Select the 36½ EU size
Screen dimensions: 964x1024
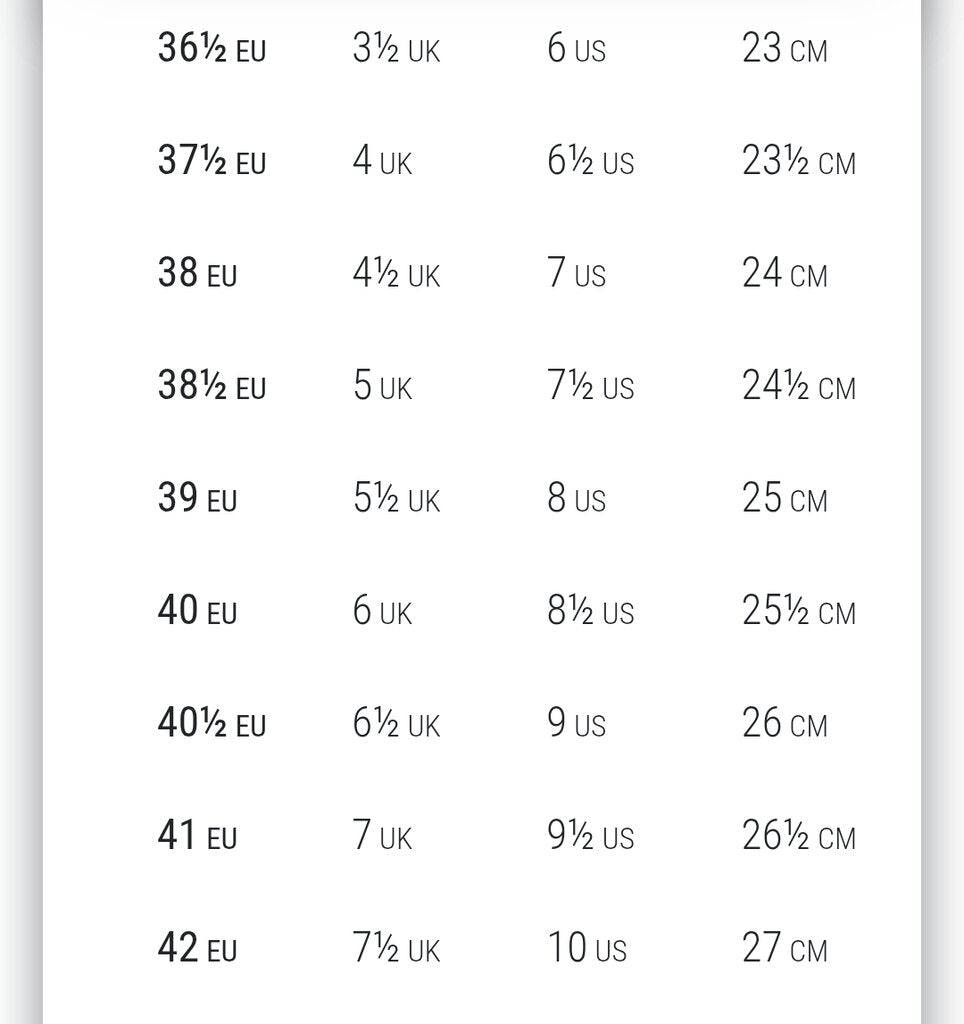point(212,49)
